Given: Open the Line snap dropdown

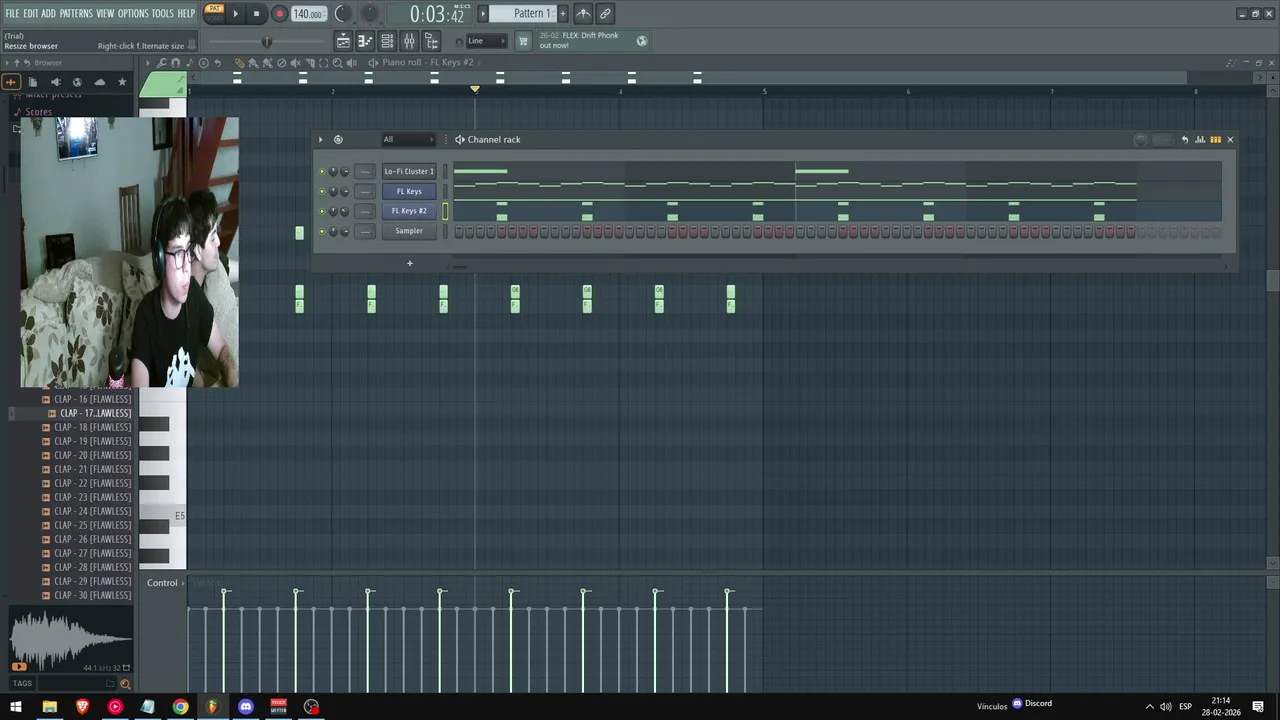Looking at the screenshot, I should [x=486, y=41].
